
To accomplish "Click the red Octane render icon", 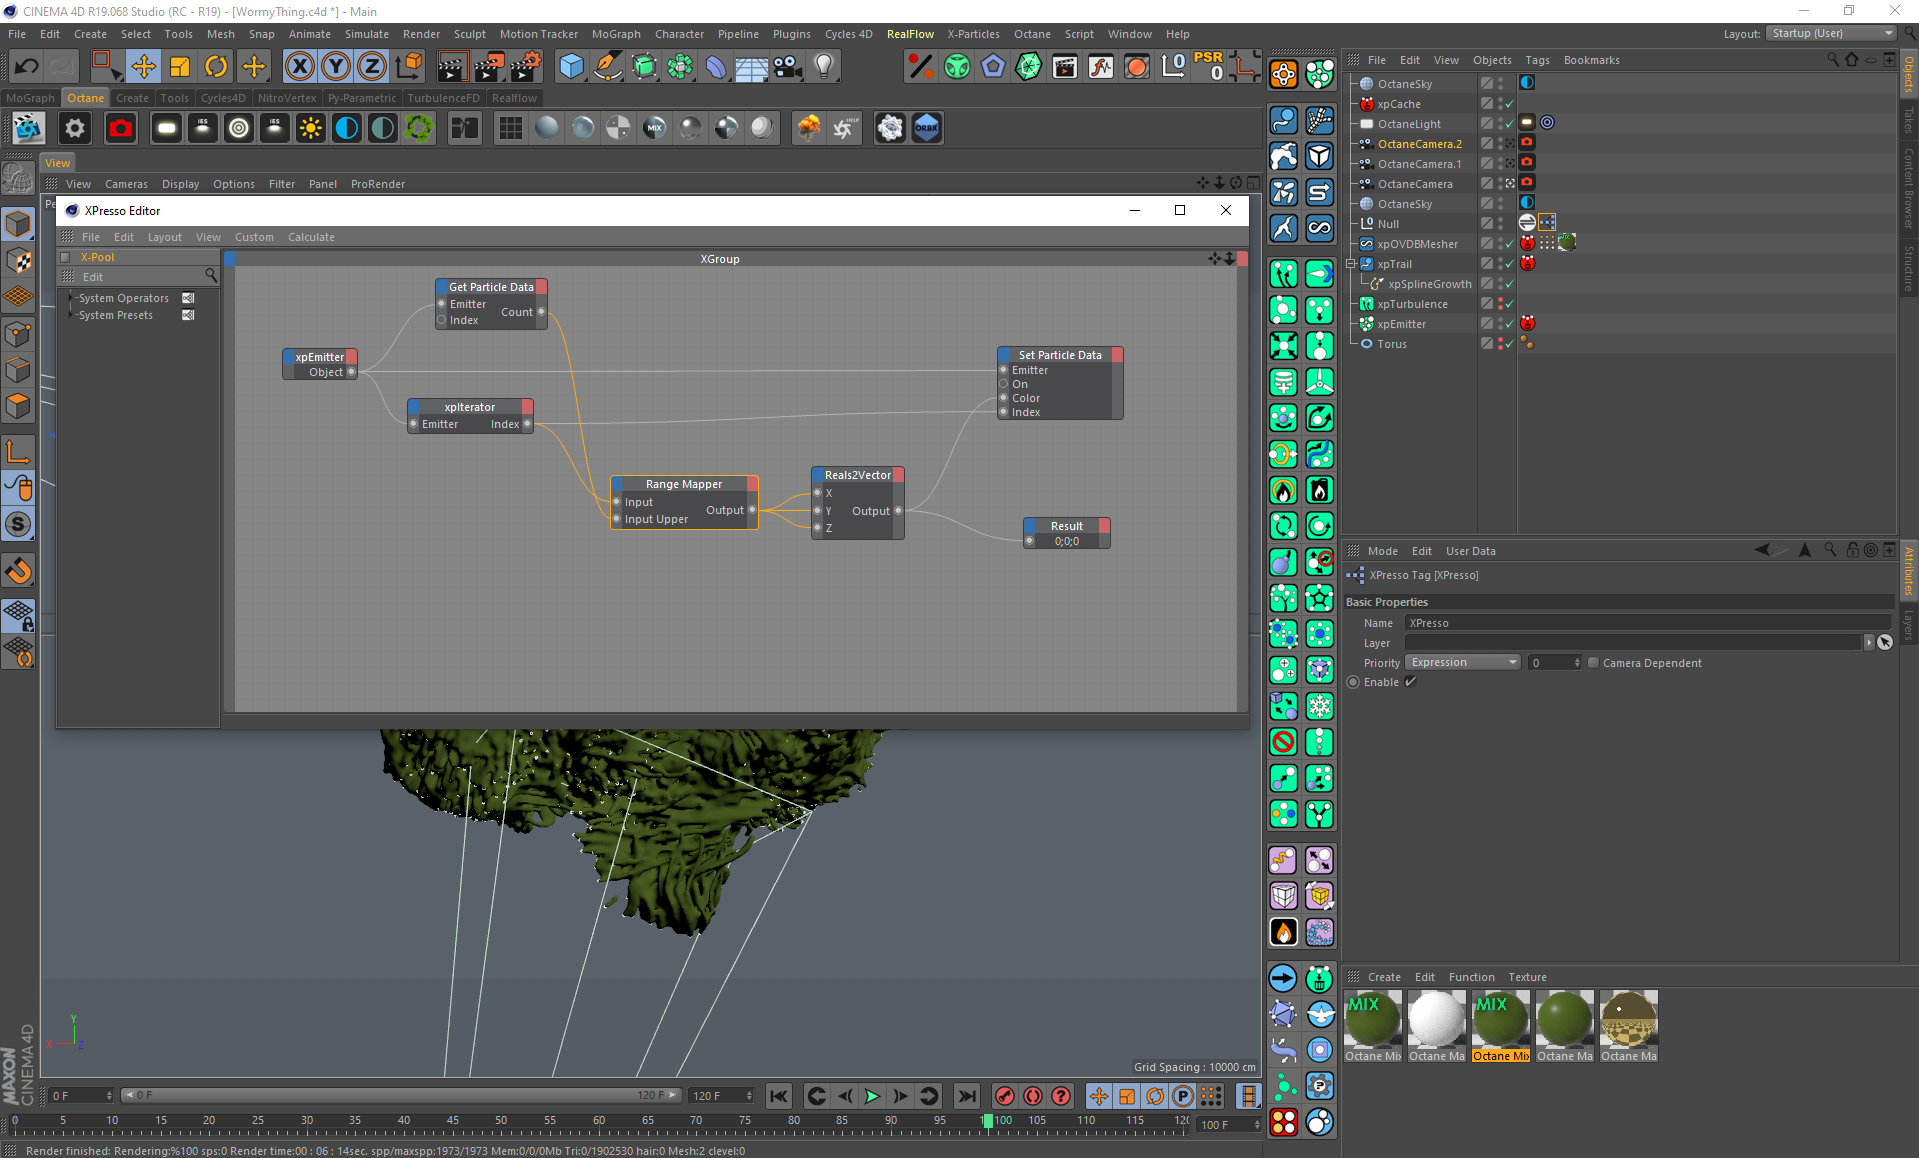I will pyautogui.click(x=121, y=128).
